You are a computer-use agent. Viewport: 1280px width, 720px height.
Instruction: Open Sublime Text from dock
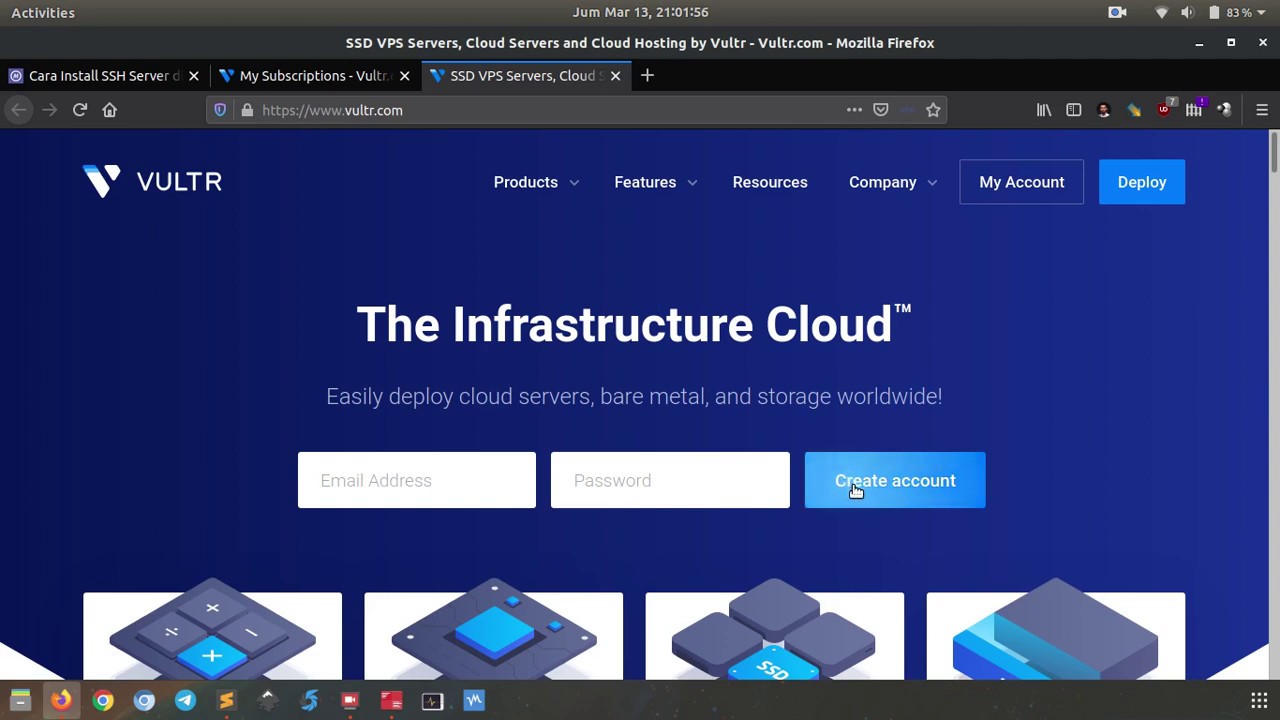227,701
